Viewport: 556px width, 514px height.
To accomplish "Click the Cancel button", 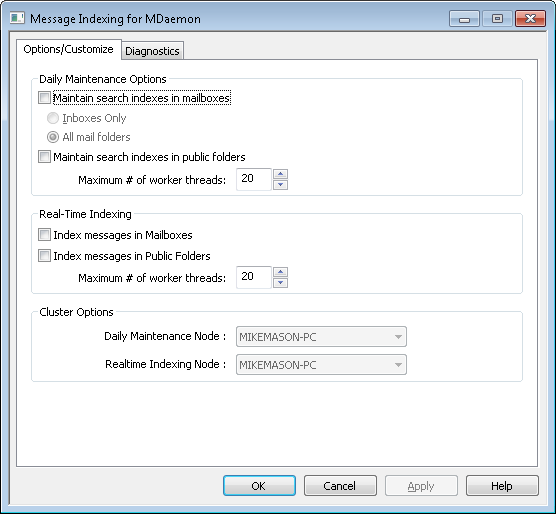I will pos(340,486).
